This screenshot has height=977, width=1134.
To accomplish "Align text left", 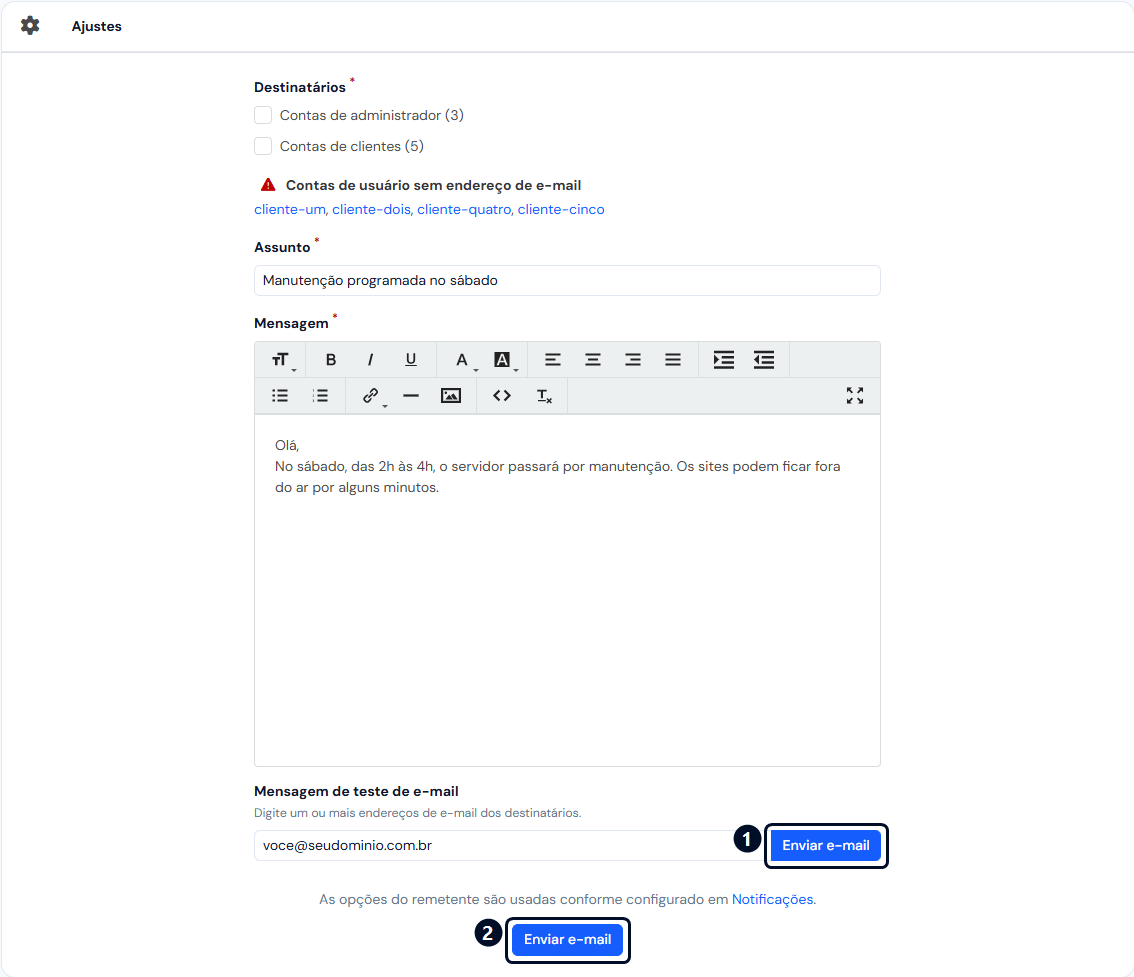I will coord(553,360).
